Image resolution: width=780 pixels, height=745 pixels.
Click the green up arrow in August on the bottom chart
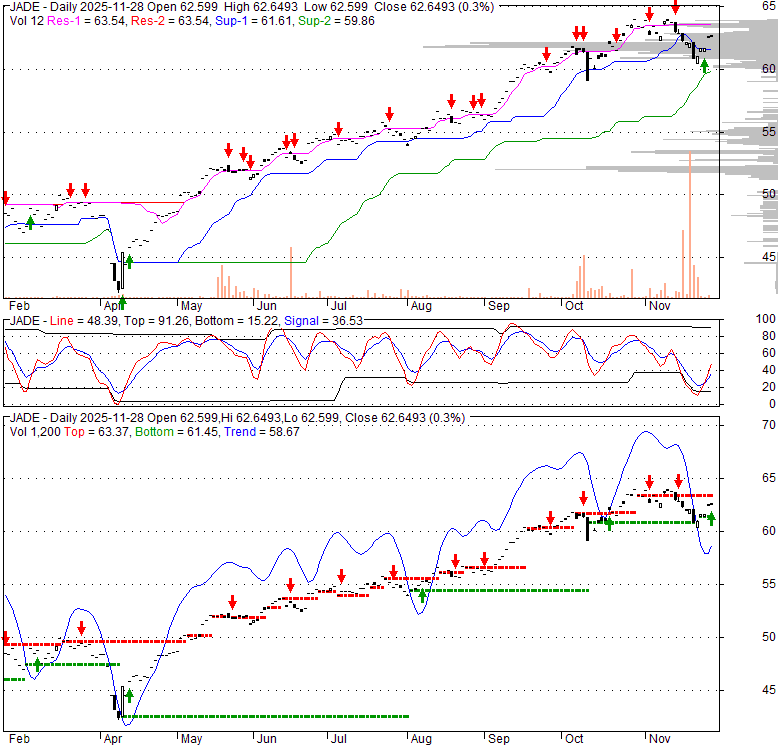point(423,595)
